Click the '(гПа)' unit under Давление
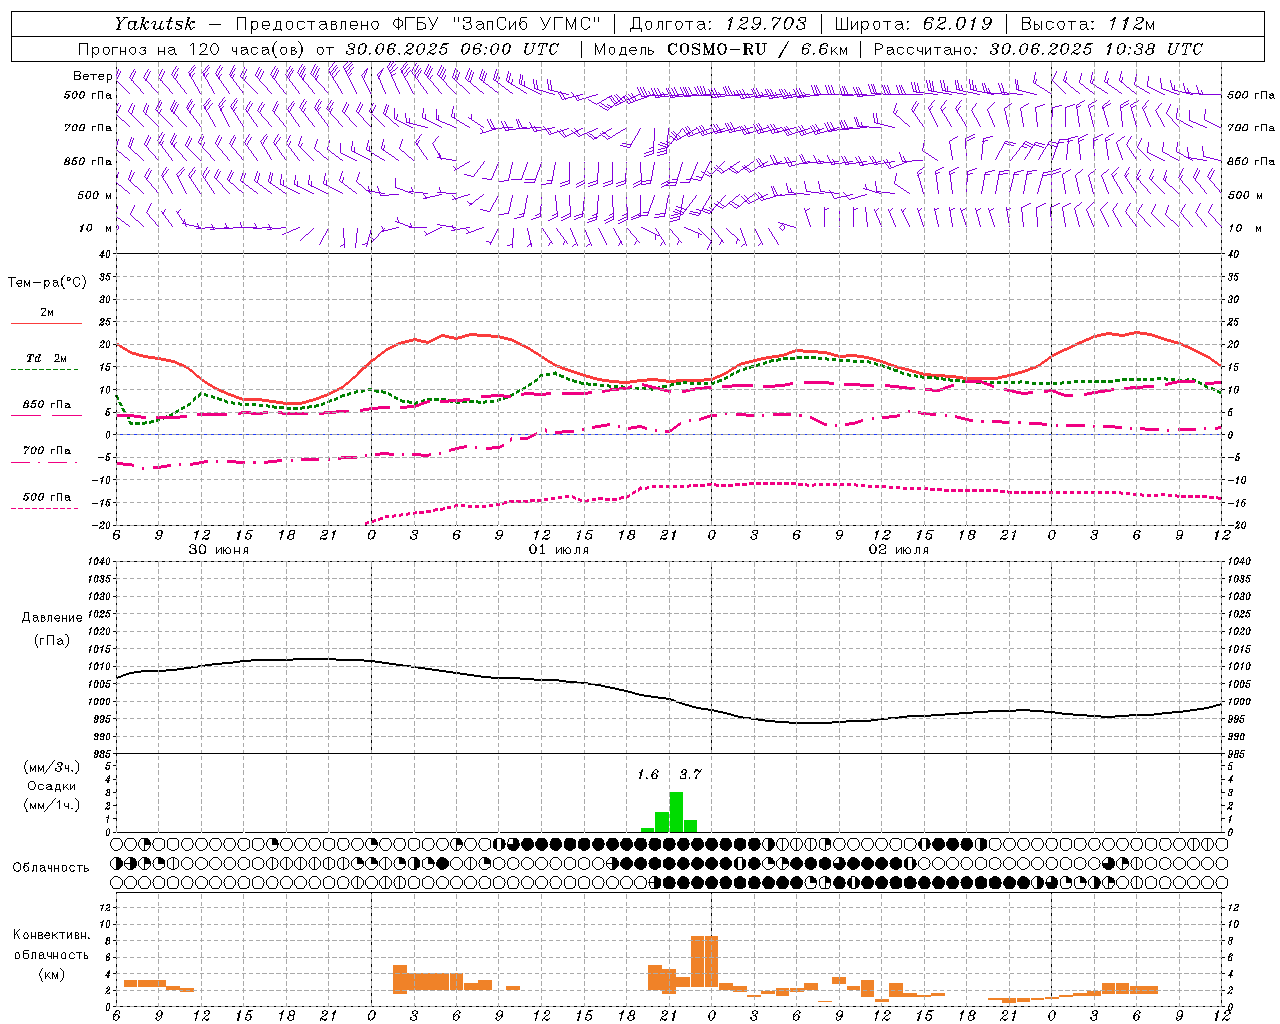Screen dimensions: 1280x1024 52,640
